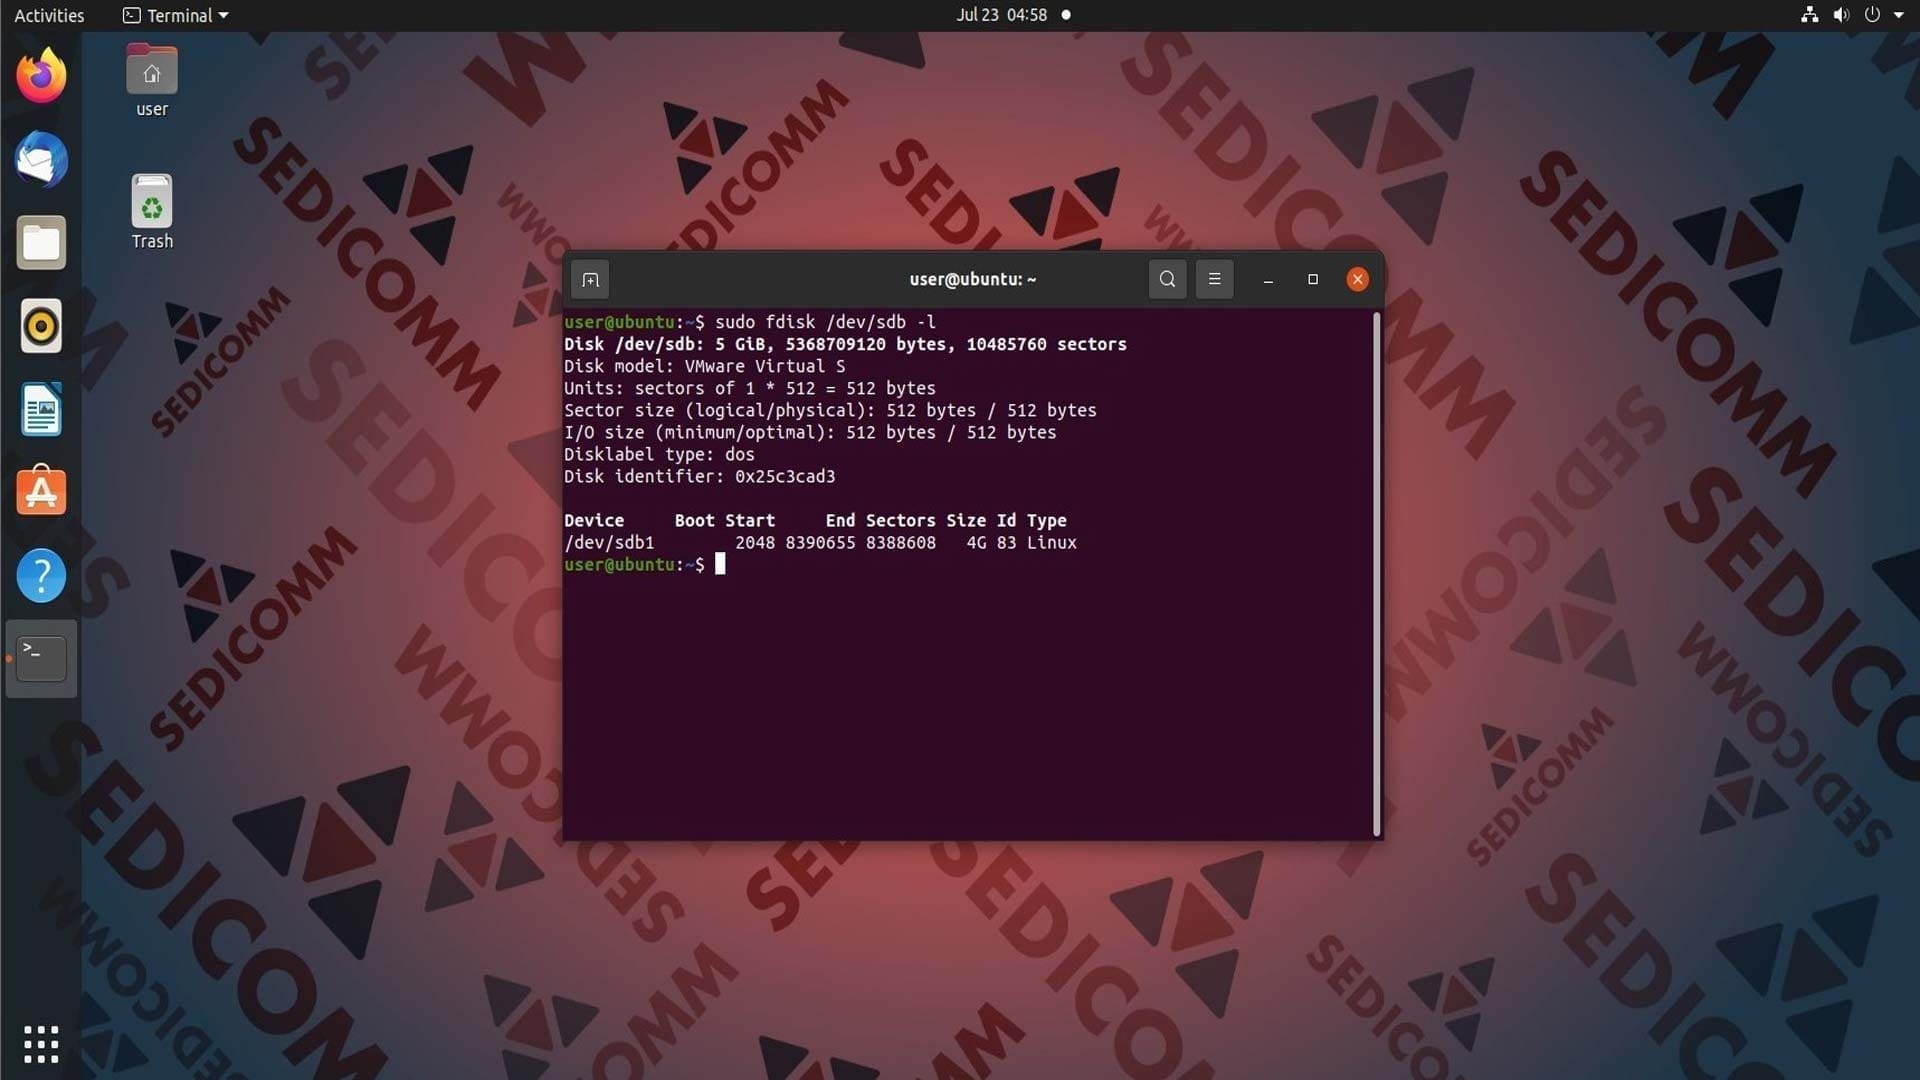Viewport: 1920px width, 1080px height.
Task: Click the 'Disklabel type: dos' line
Action: click(x=659, y=454)
